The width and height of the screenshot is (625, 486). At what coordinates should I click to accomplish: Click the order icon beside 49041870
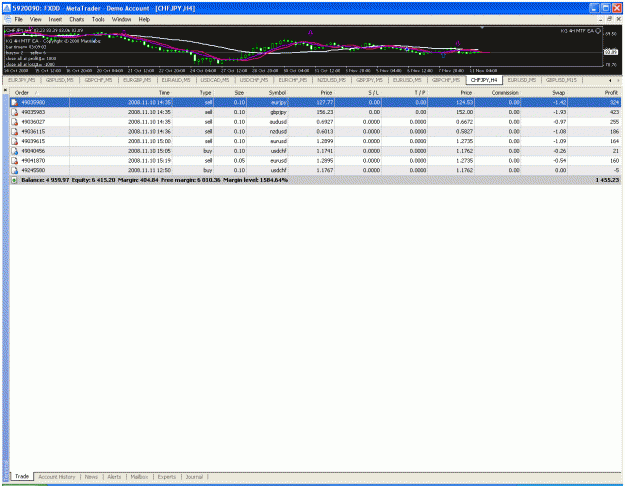tap(14, 161)
